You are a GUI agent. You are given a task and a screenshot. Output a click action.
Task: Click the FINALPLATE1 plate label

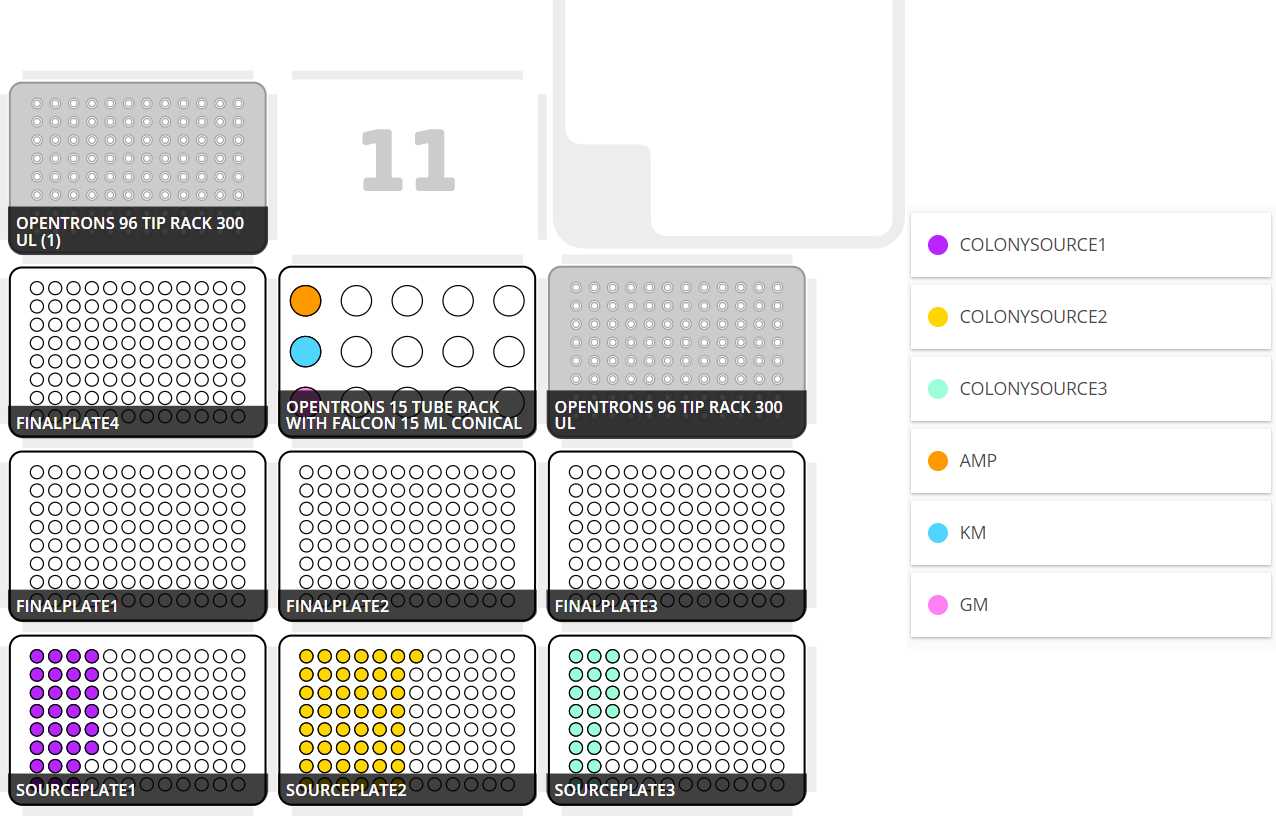(68, 606)
